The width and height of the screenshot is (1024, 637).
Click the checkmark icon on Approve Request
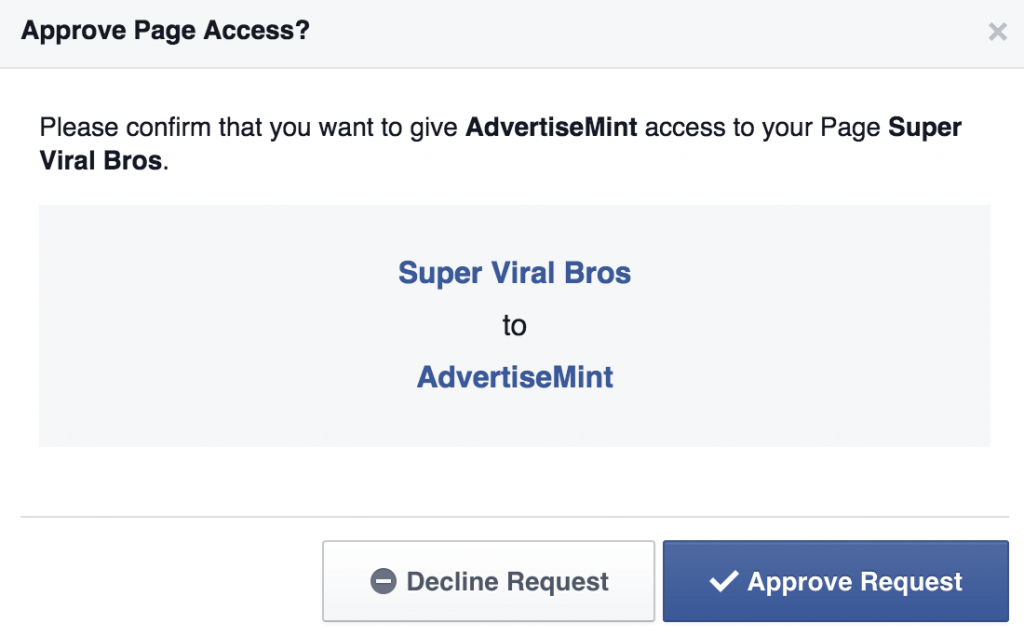[724, 581]
